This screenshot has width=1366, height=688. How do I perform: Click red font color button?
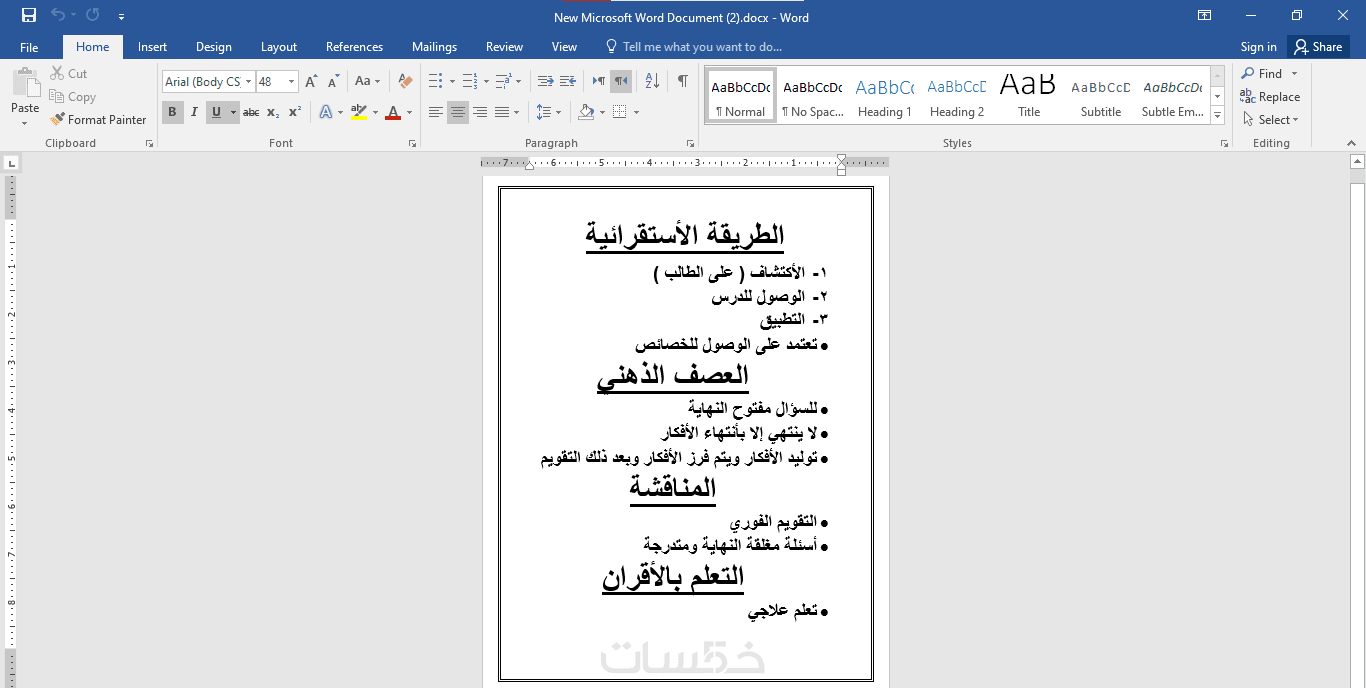point(393,112)
